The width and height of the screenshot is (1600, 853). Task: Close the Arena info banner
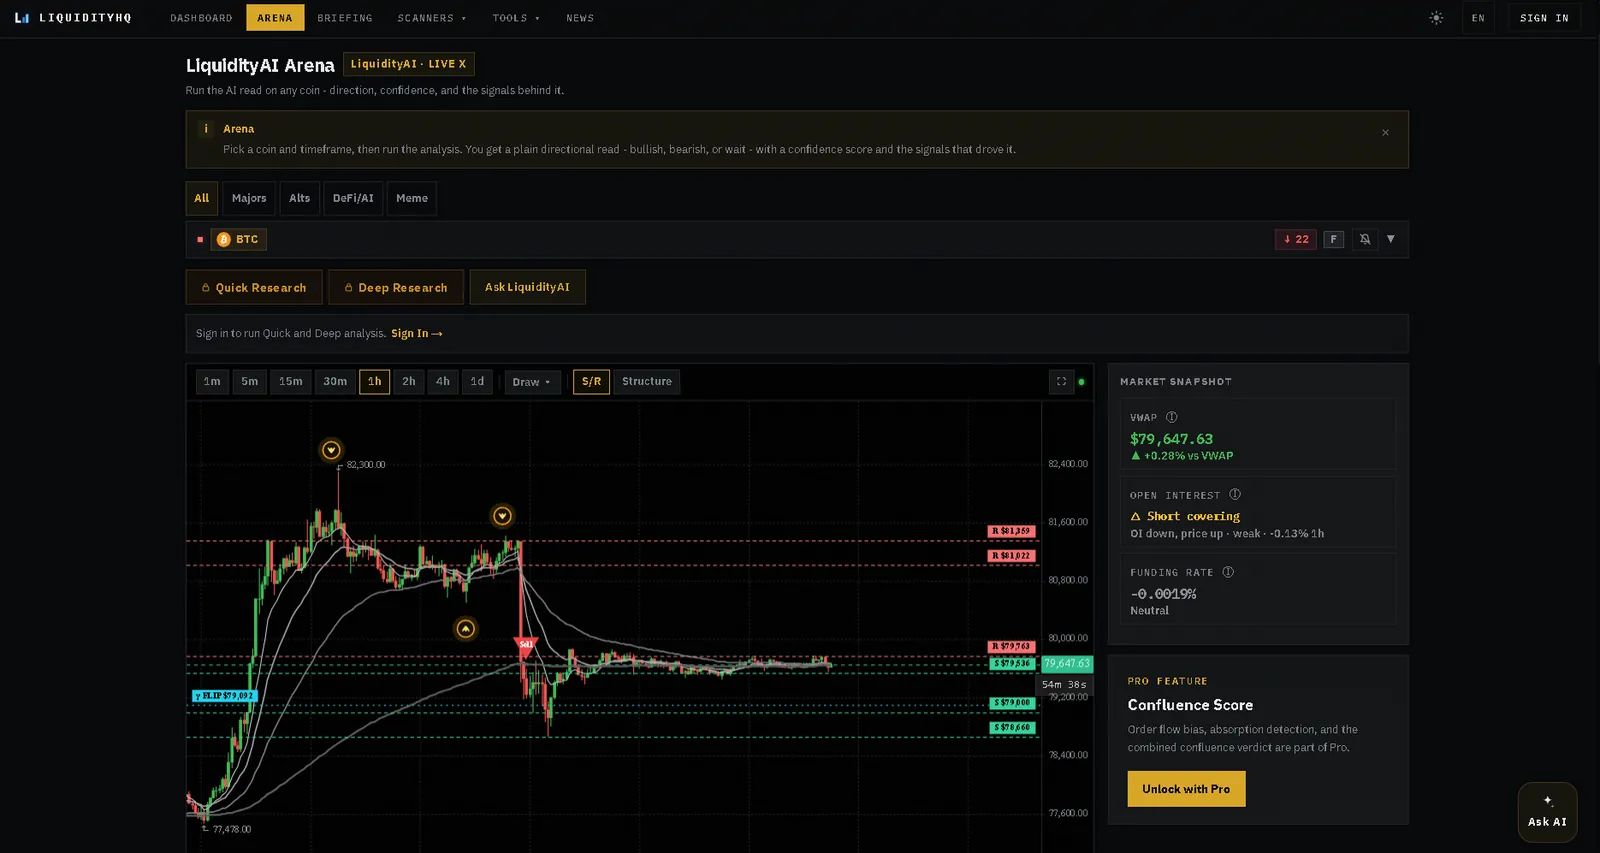tap(1385, 132)
